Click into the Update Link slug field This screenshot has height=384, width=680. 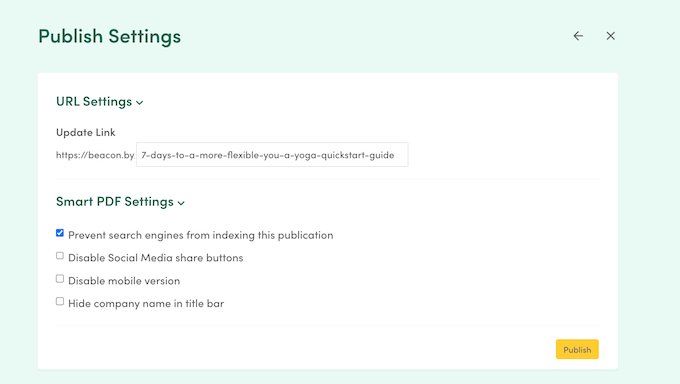(x=272, y=154)
